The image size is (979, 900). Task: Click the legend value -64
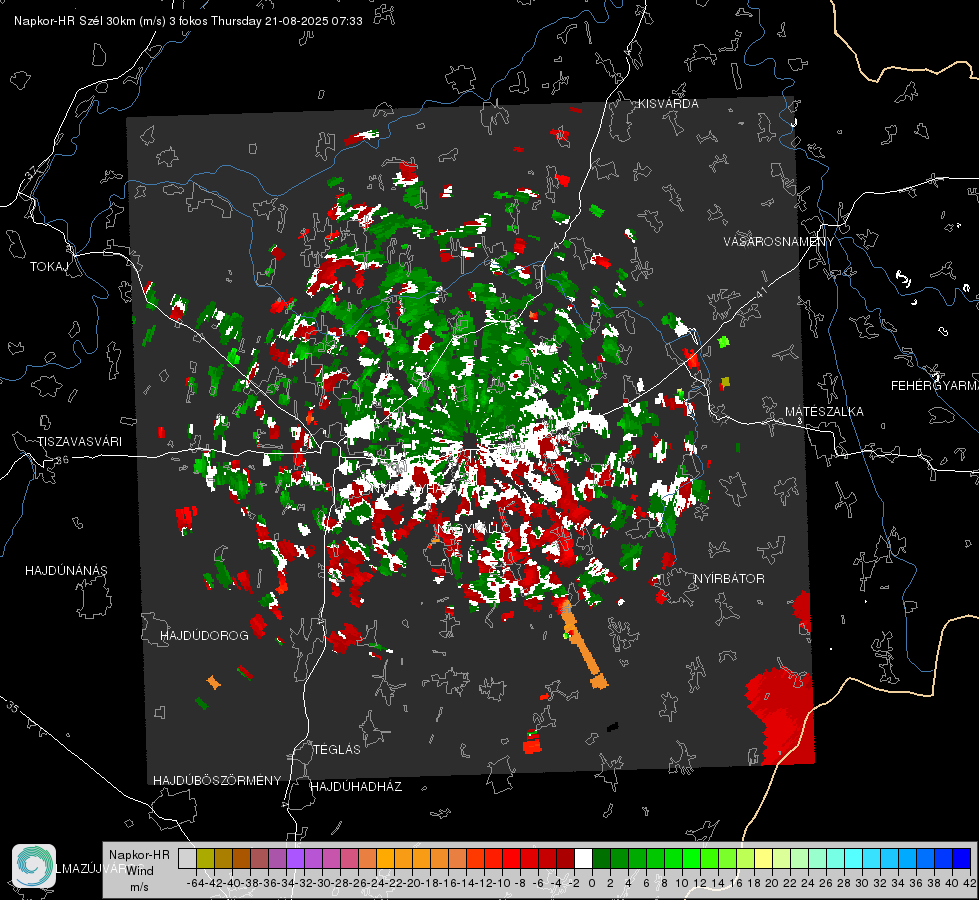click(x=194, y=883)
